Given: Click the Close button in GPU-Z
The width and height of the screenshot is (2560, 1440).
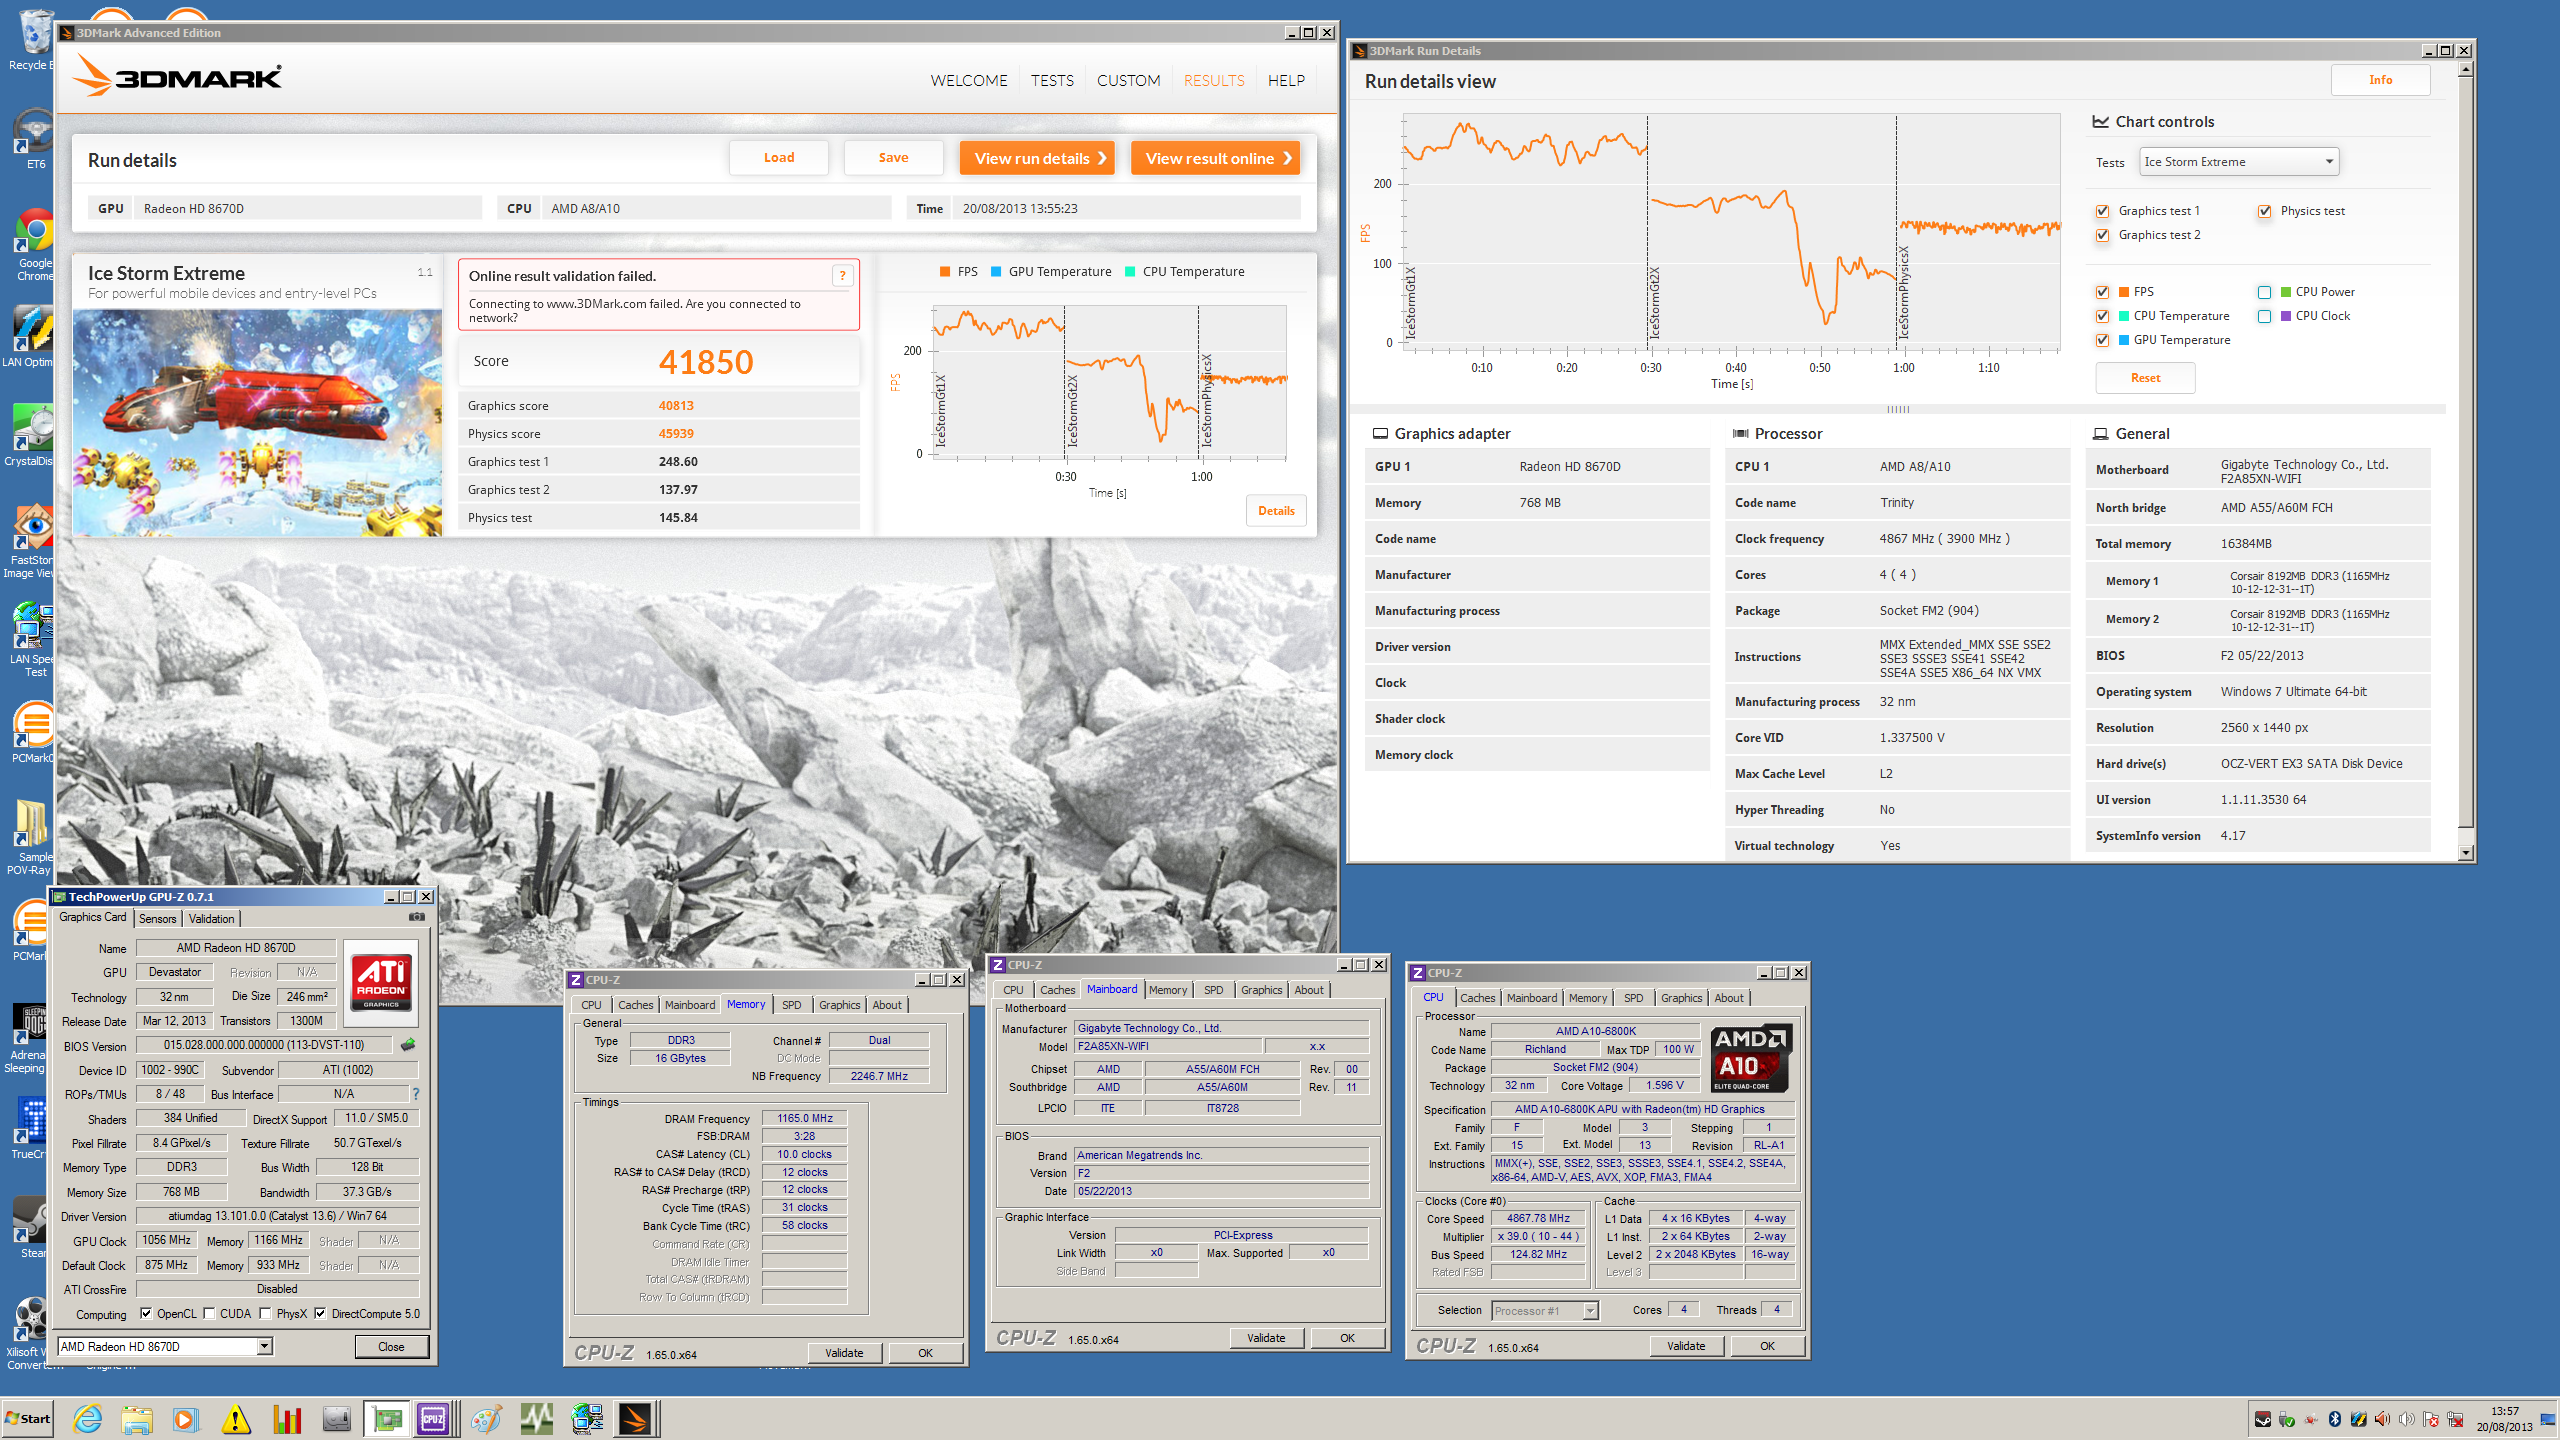Looking at the screenshot, I should coord(391,1347).
